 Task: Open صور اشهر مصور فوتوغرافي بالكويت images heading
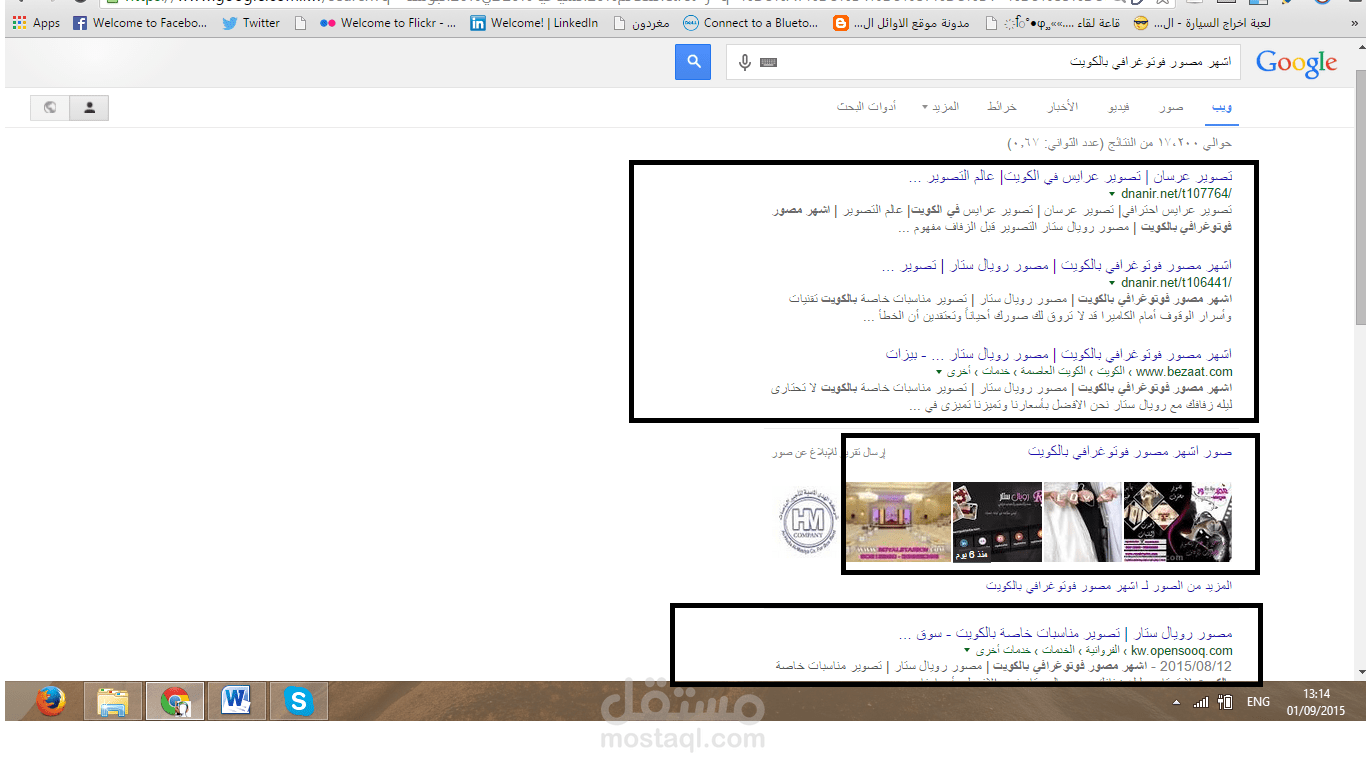point(1130,452)
